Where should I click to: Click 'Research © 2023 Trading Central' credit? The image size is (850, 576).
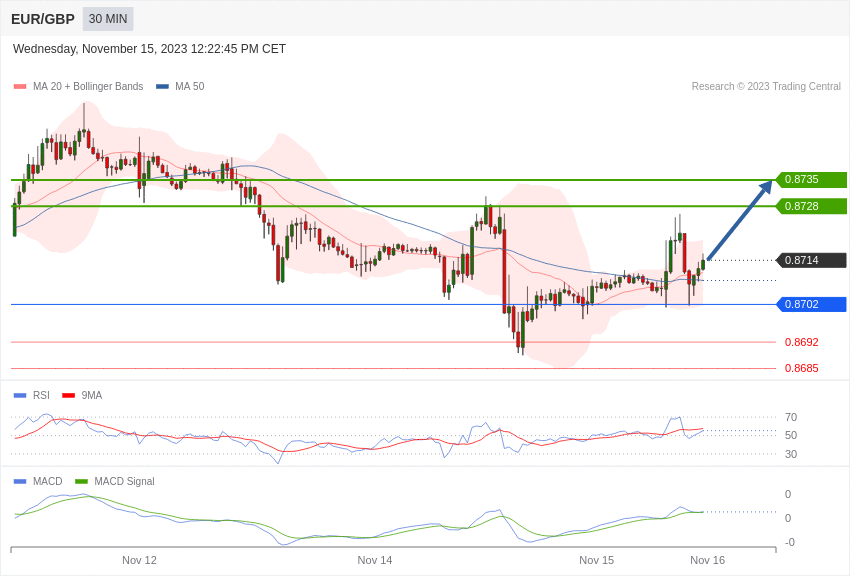point(766,86)
